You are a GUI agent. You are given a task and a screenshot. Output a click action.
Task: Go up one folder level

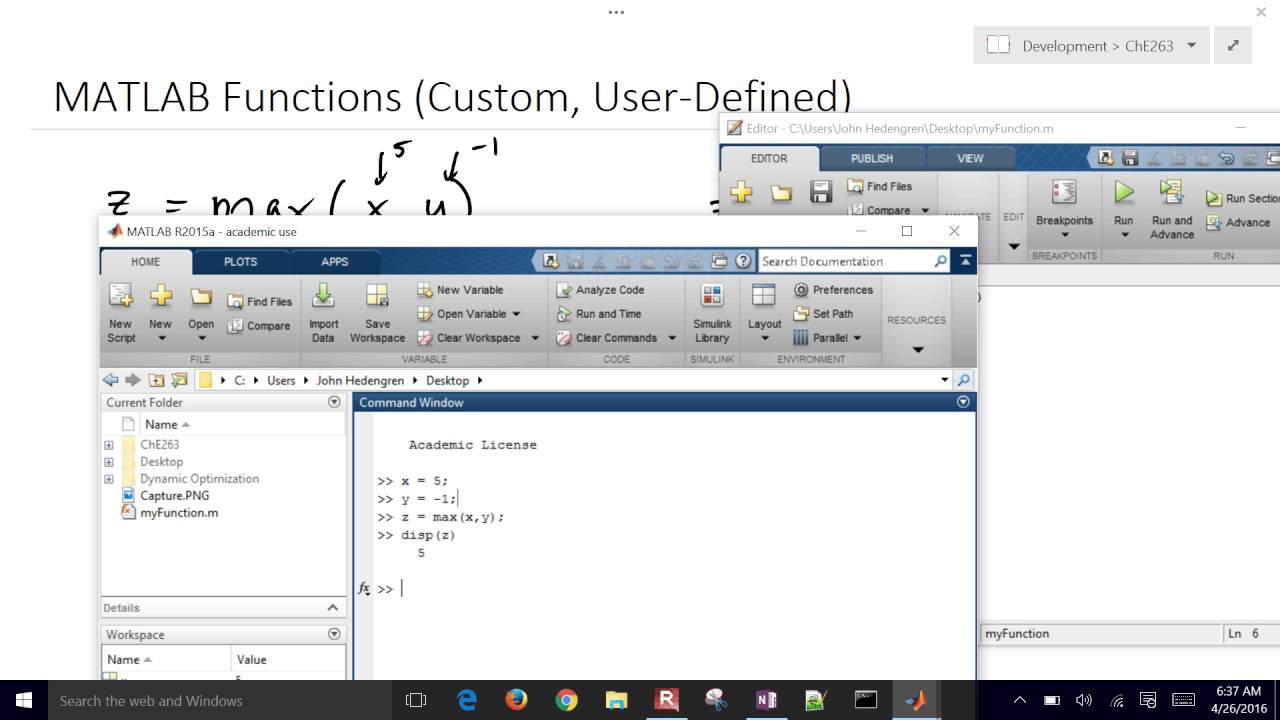click(155, 380)
